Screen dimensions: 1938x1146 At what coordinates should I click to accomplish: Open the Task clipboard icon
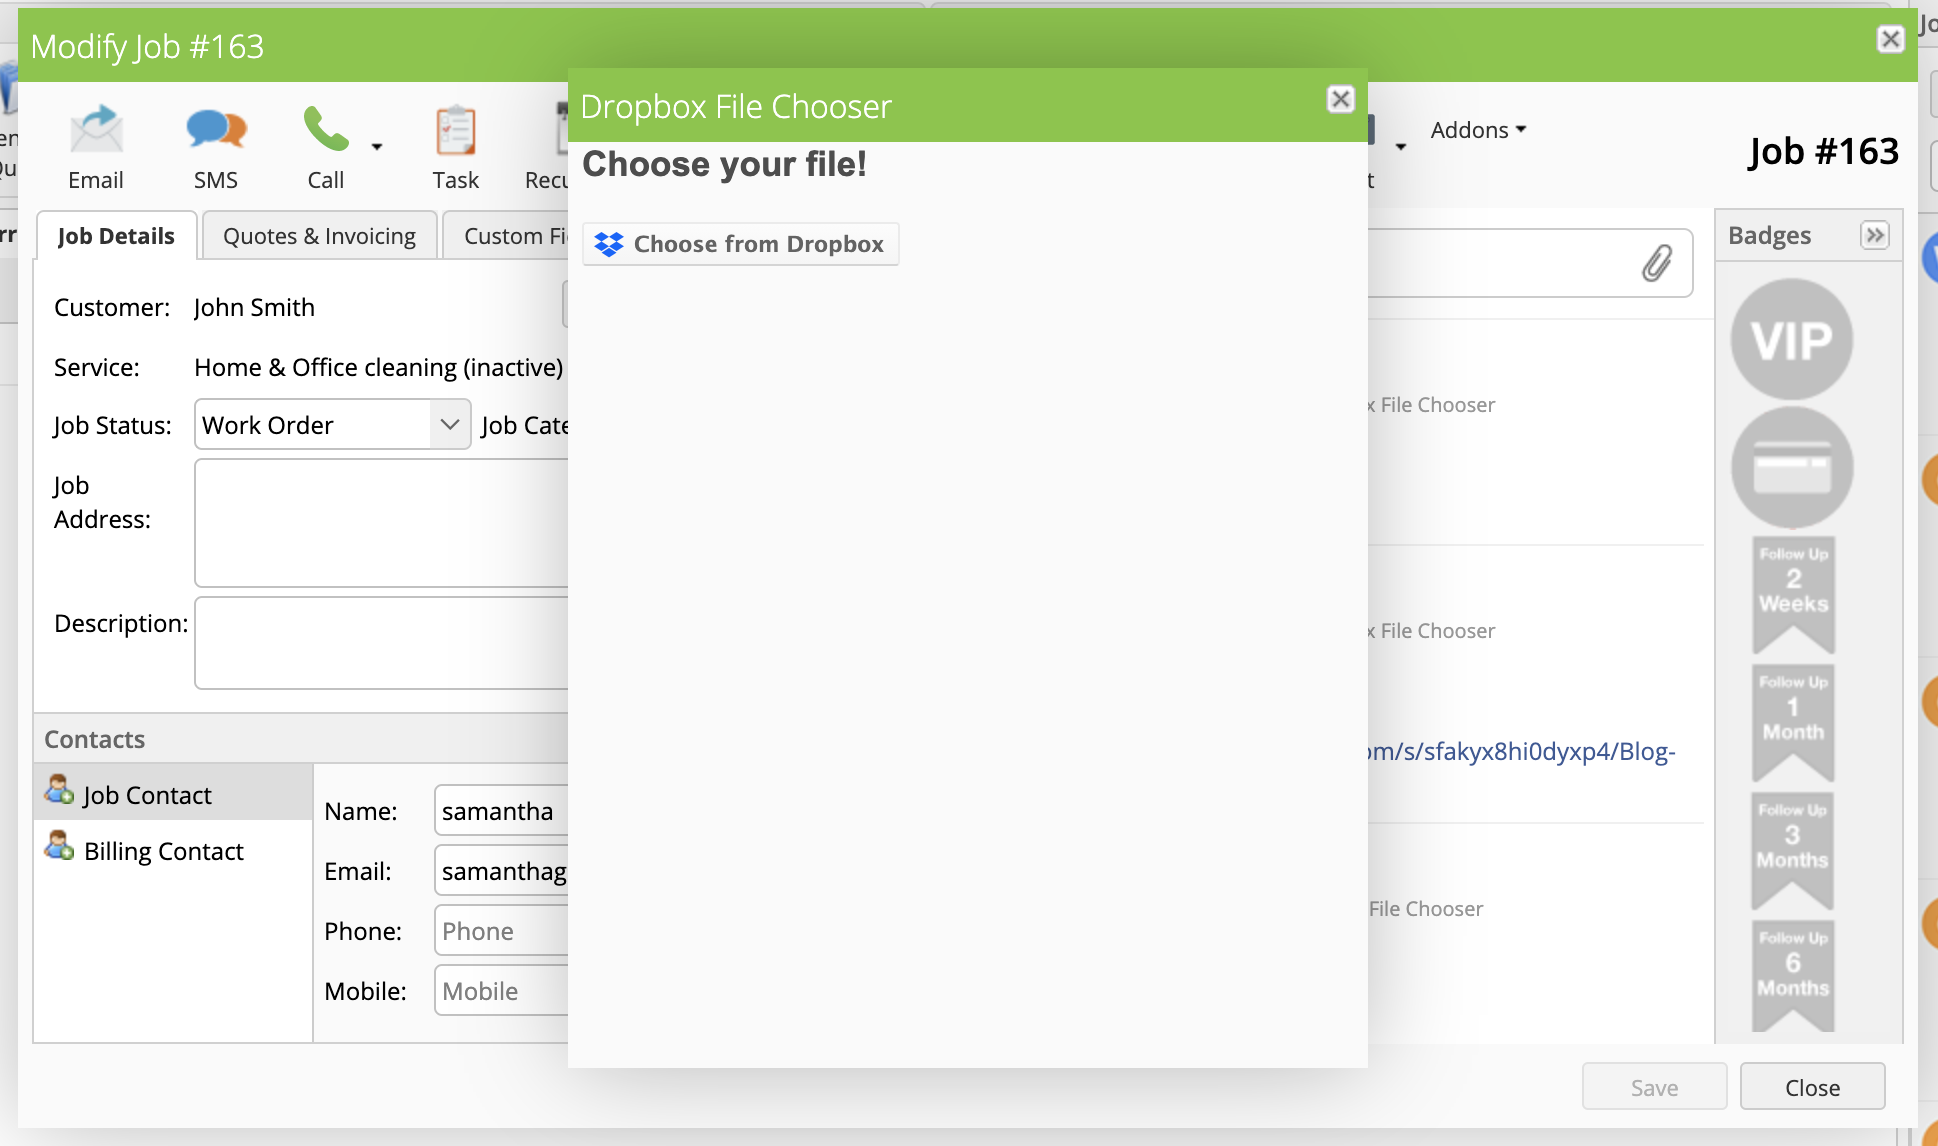point(455,130)
